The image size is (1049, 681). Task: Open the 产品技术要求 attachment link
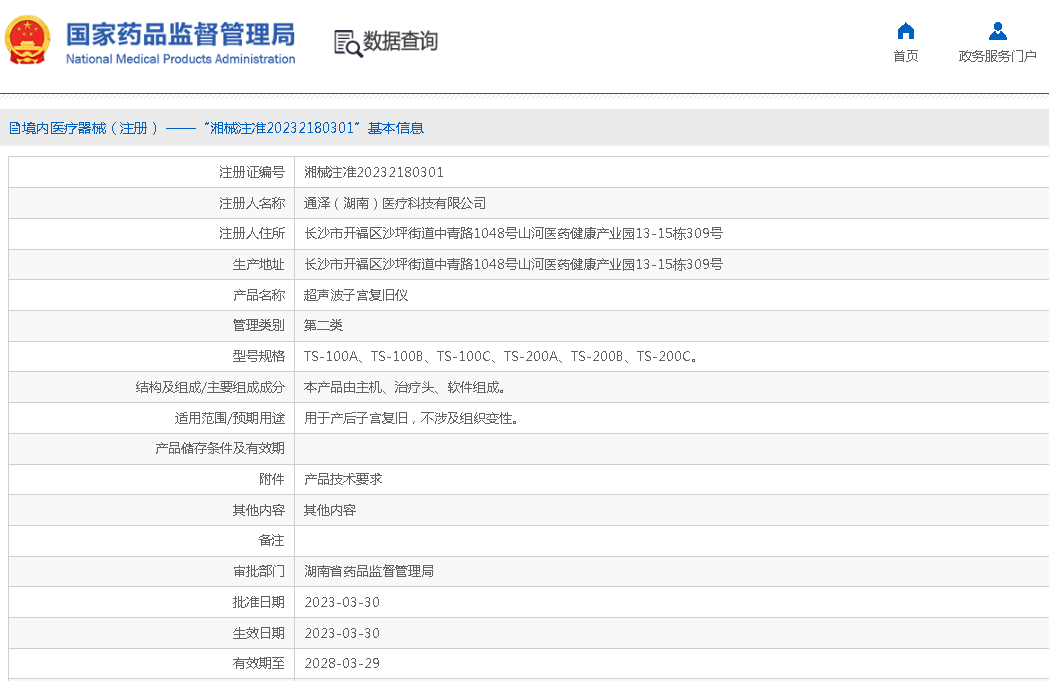[343, 479]
